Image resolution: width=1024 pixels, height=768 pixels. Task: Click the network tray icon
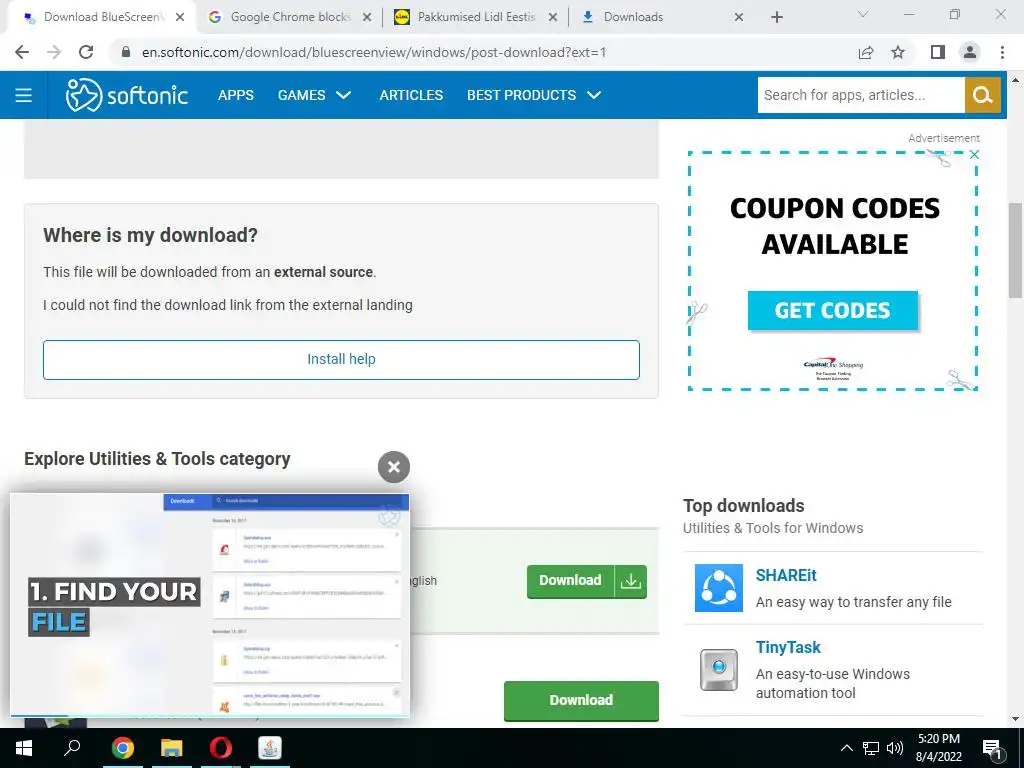tap(871, 748)
